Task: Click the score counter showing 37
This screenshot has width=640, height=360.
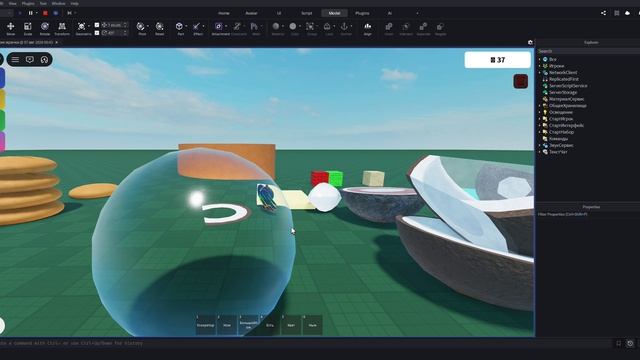Action: (x=498, y=60)
